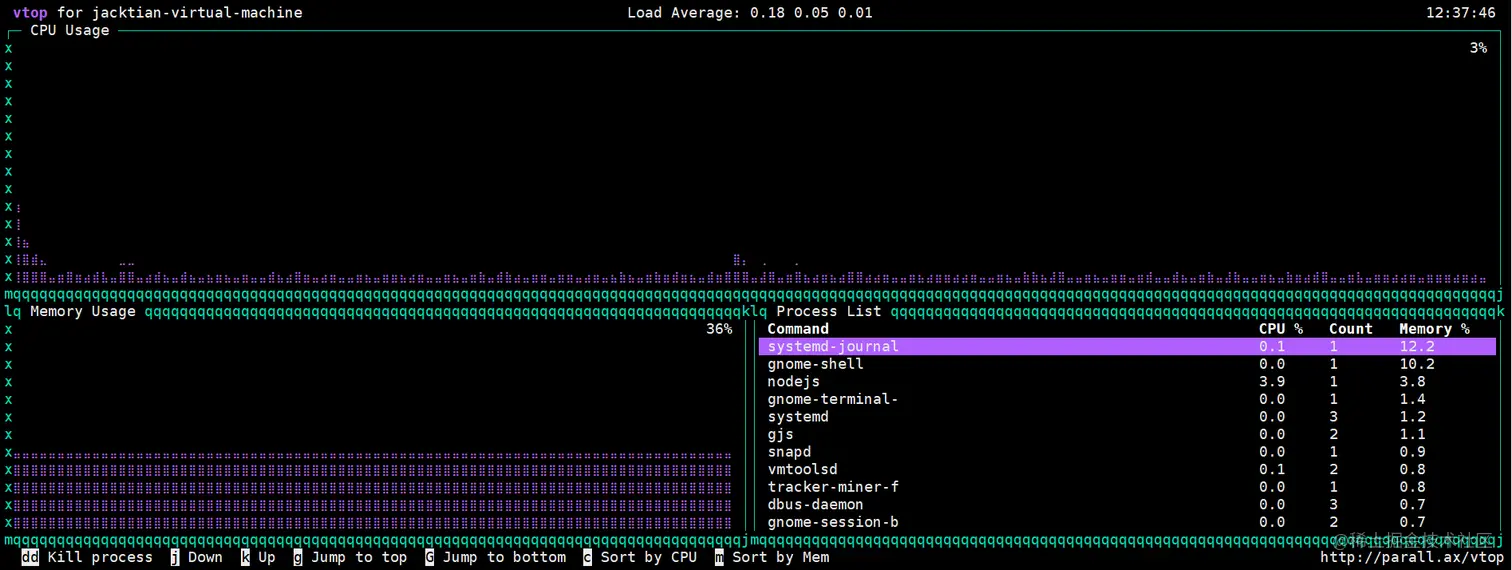Click the 'j' Down key badge
This screenshot has width=1512, height=570.
174,558
